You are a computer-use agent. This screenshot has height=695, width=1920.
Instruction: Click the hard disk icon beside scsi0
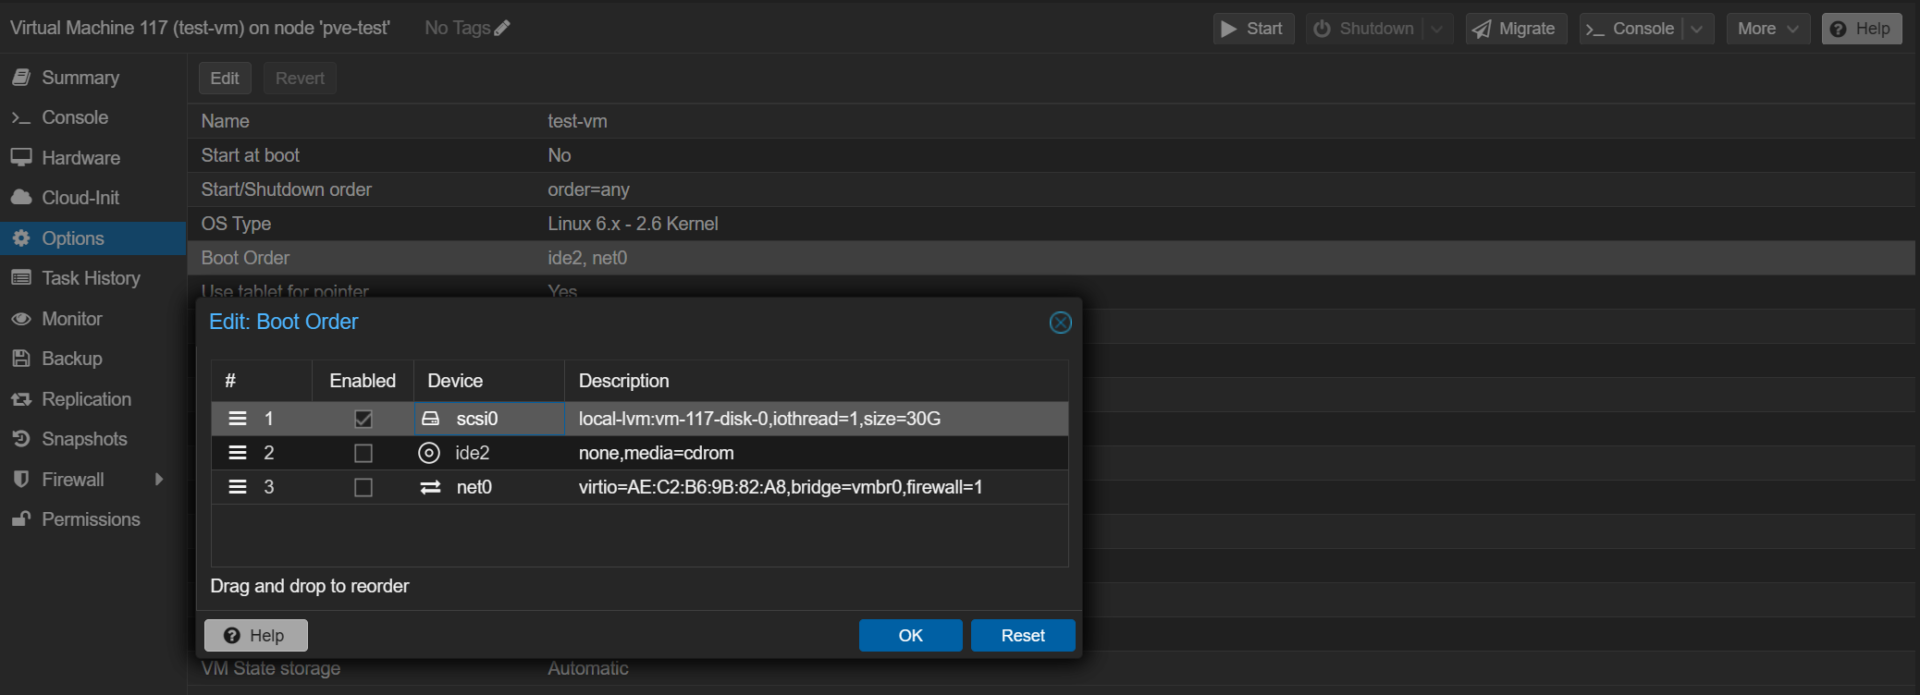click(430, 418)
